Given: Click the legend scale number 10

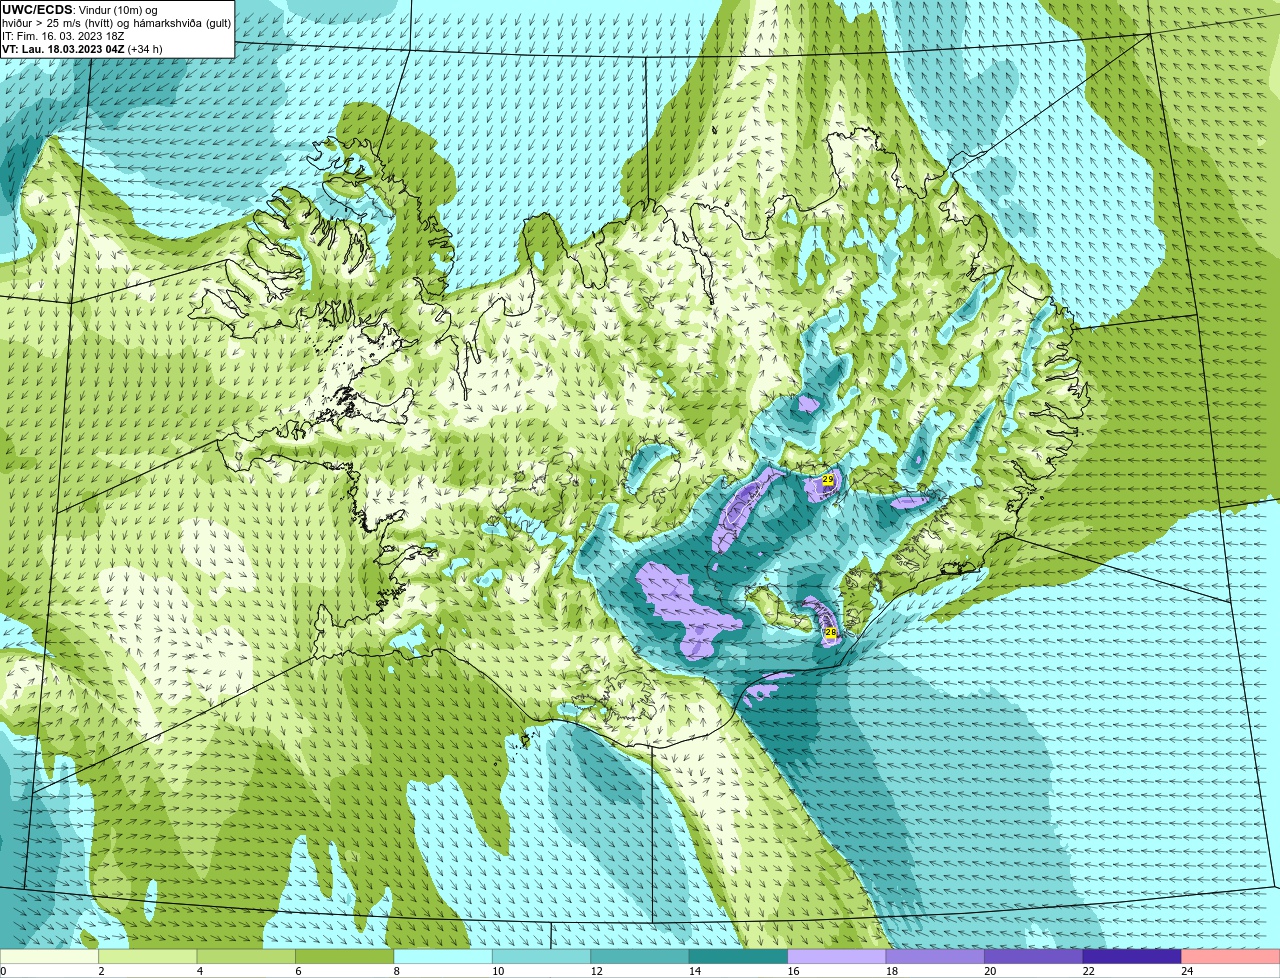Looking at the screenshot, I should point(498,971).
